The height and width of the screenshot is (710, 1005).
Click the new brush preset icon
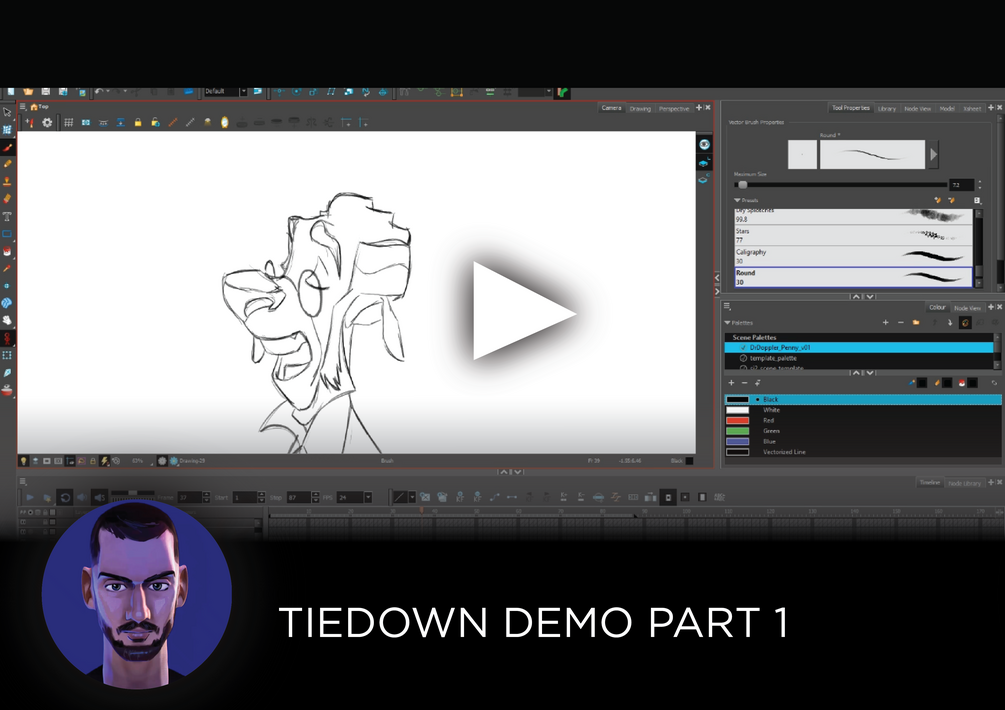(x=938, y=201)
